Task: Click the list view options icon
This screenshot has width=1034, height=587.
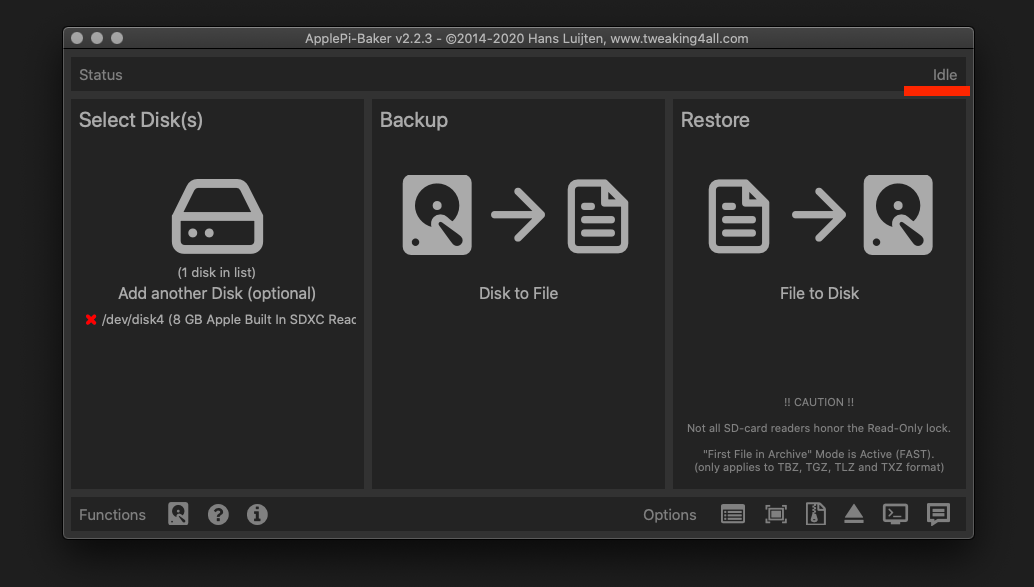Action: pyautogui.click(x=733, y=514)
